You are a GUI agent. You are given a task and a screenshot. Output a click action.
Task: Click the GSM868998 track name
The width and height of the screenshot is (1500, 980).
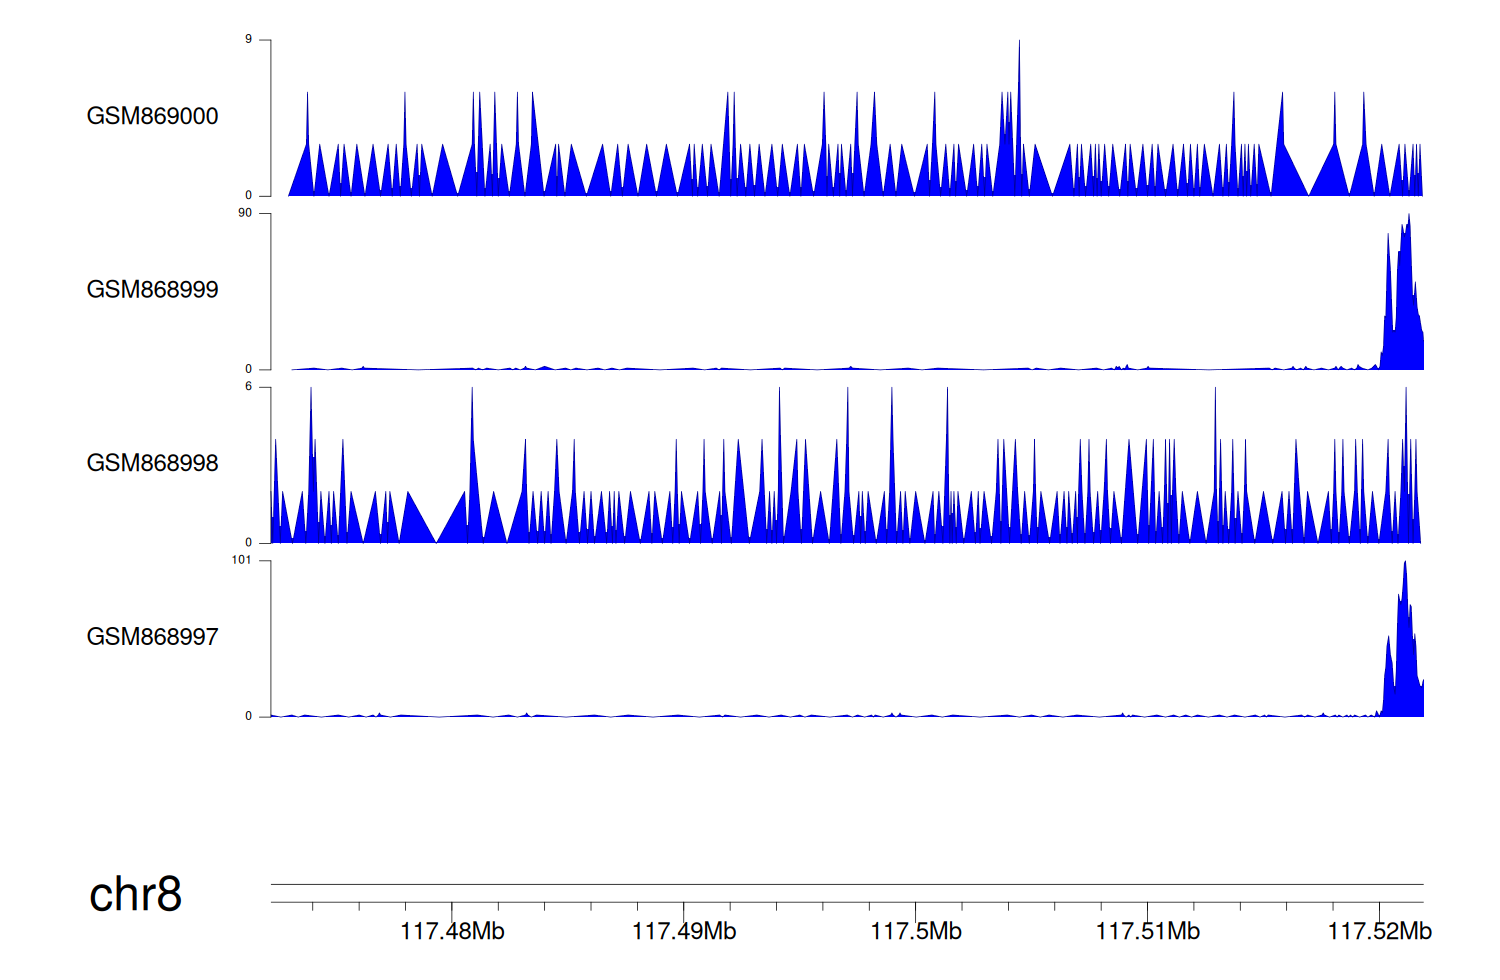pyautogui.click(x=152, y=463)
